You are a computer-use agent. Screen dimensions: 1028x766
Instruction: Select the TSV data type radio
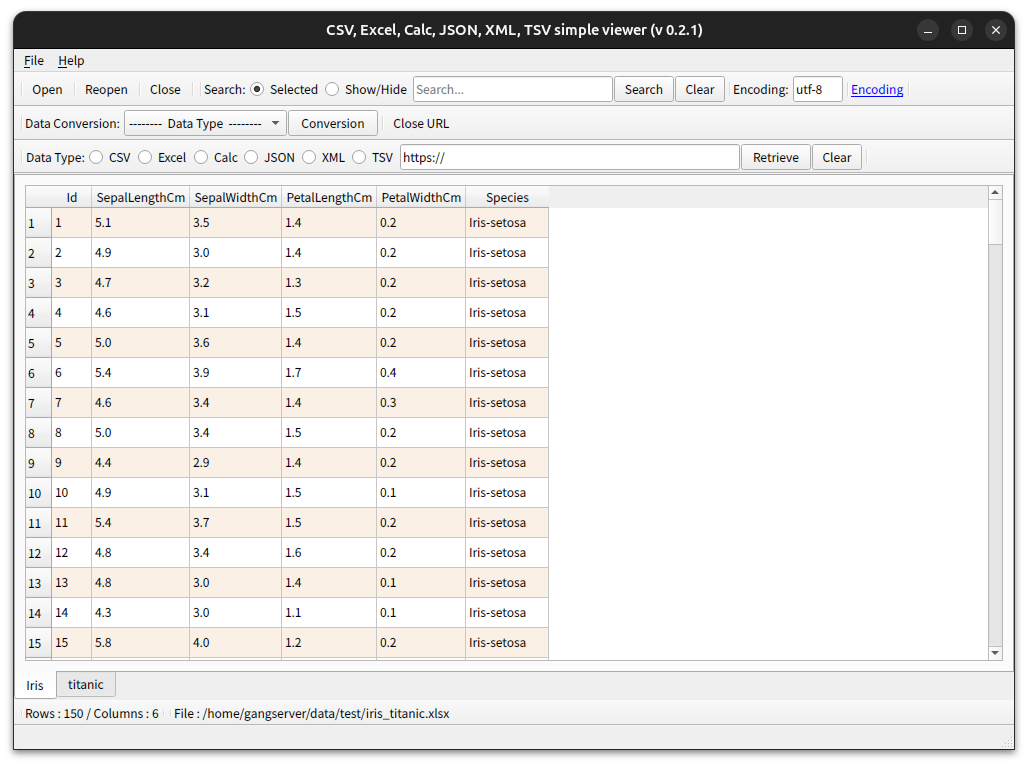(x=359, y=157)
